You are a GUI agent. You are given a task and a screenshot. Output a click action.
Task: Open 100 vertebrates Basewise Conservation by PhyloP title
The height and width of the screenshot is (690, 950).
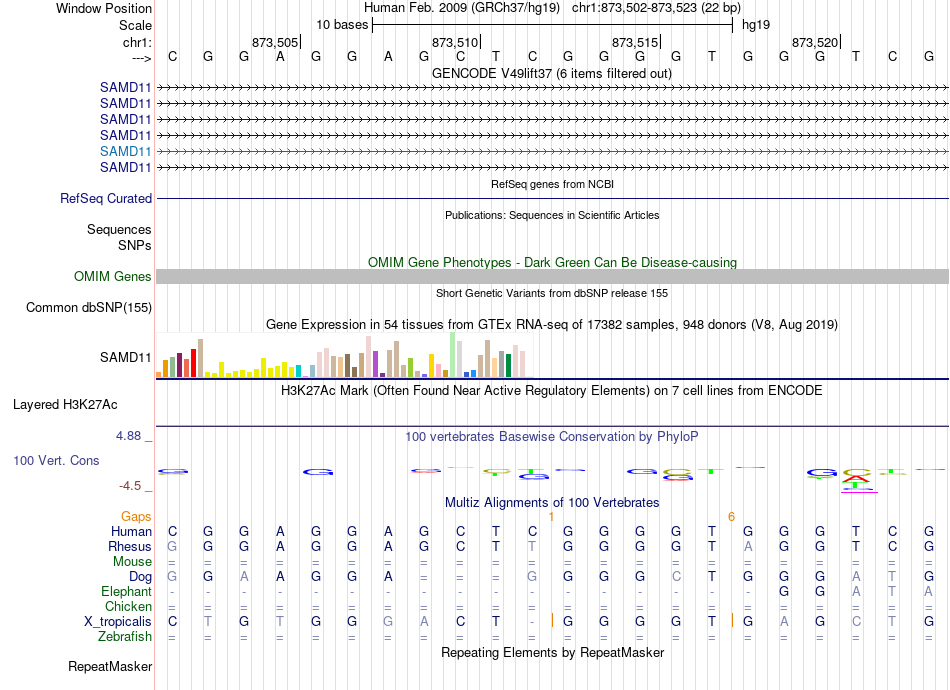tap(552, 436)
